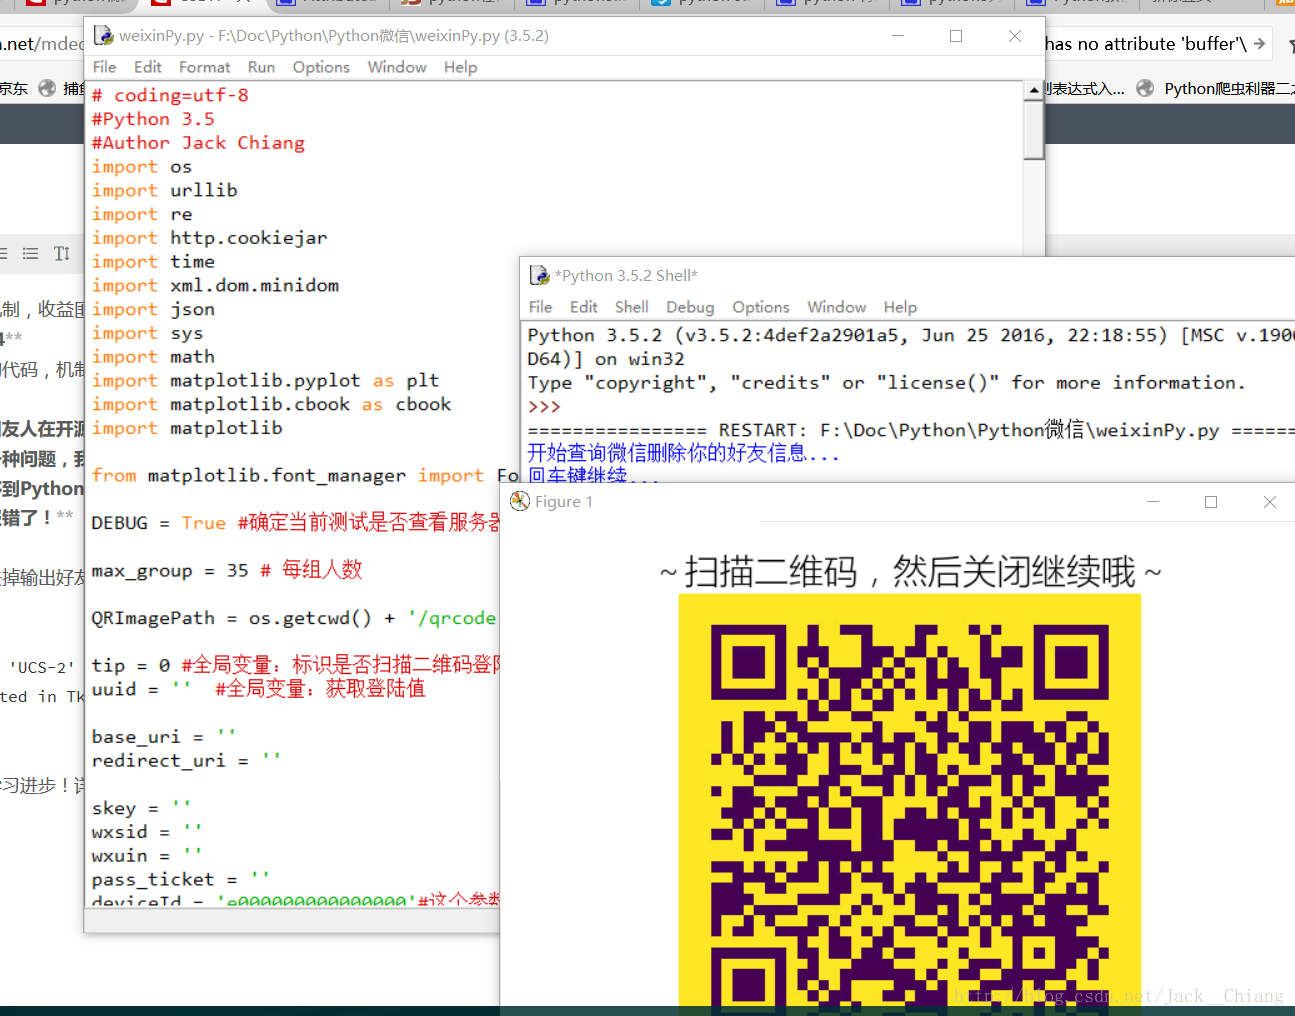Click the RESTART line in Python Shell

click(x=910, y=430)
